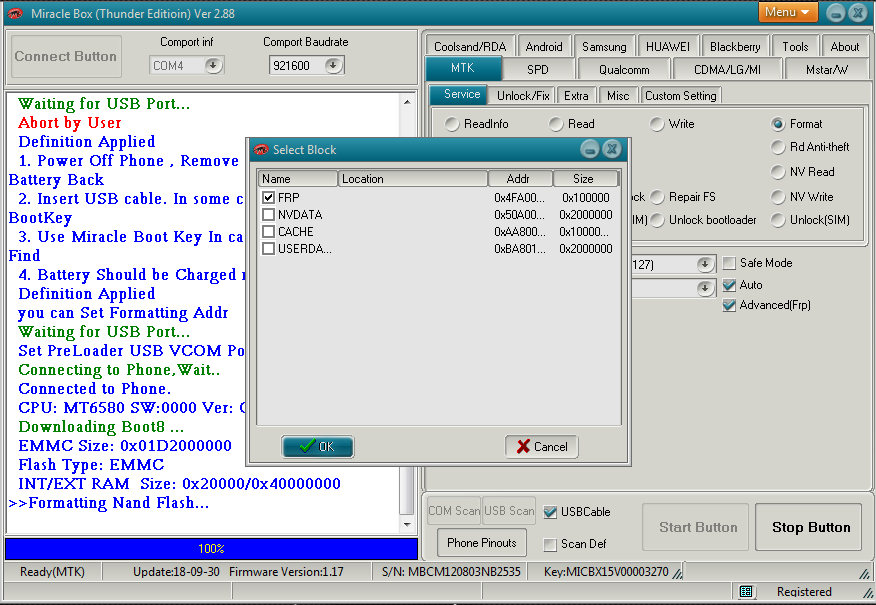Viewport: 876px width, 605px height.
Task: Open the Tools tab
Action: 795,46
